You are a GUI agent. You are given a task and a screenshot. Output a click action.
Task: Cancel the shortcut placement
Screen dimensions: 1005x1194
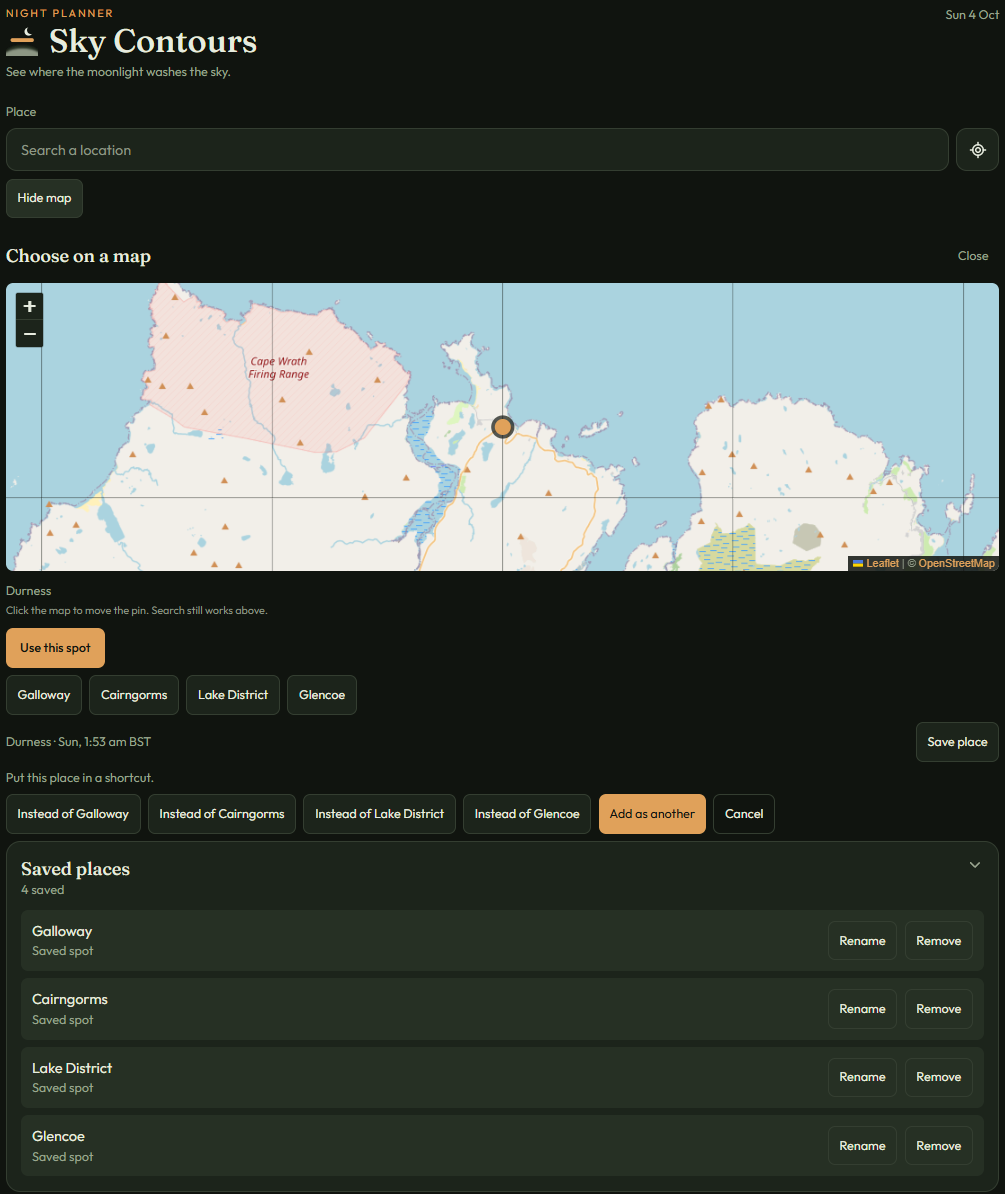[x=744, y=814]
